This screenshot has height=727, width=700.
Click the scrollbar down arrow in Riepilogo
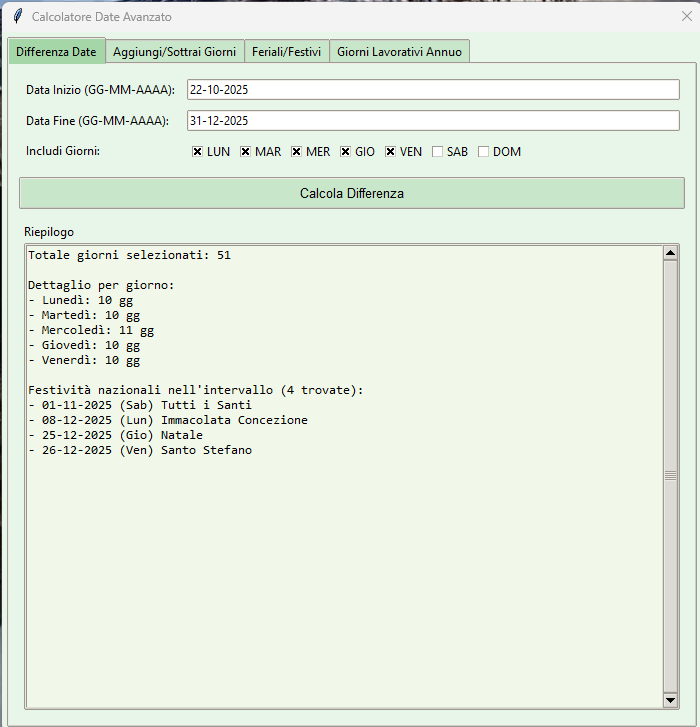click(x=670, y=700)
